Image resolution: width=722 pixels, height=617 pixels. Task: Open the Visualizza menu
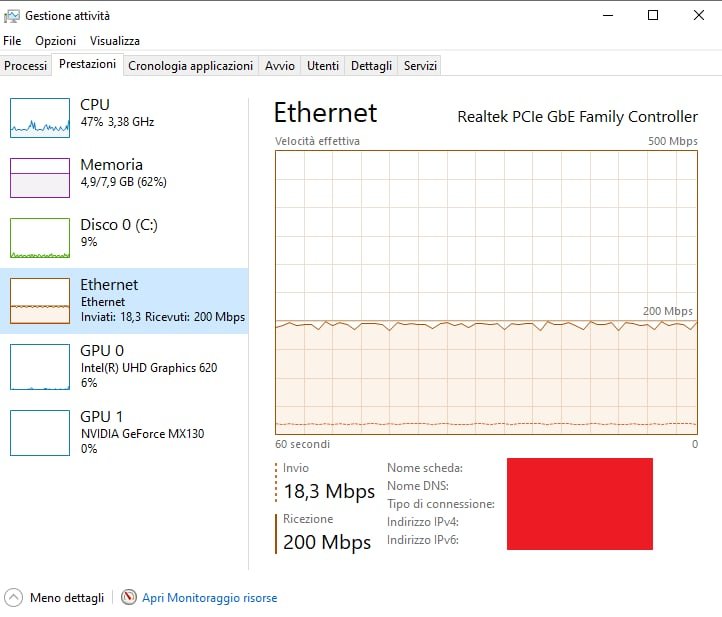[x=115, y=41]
